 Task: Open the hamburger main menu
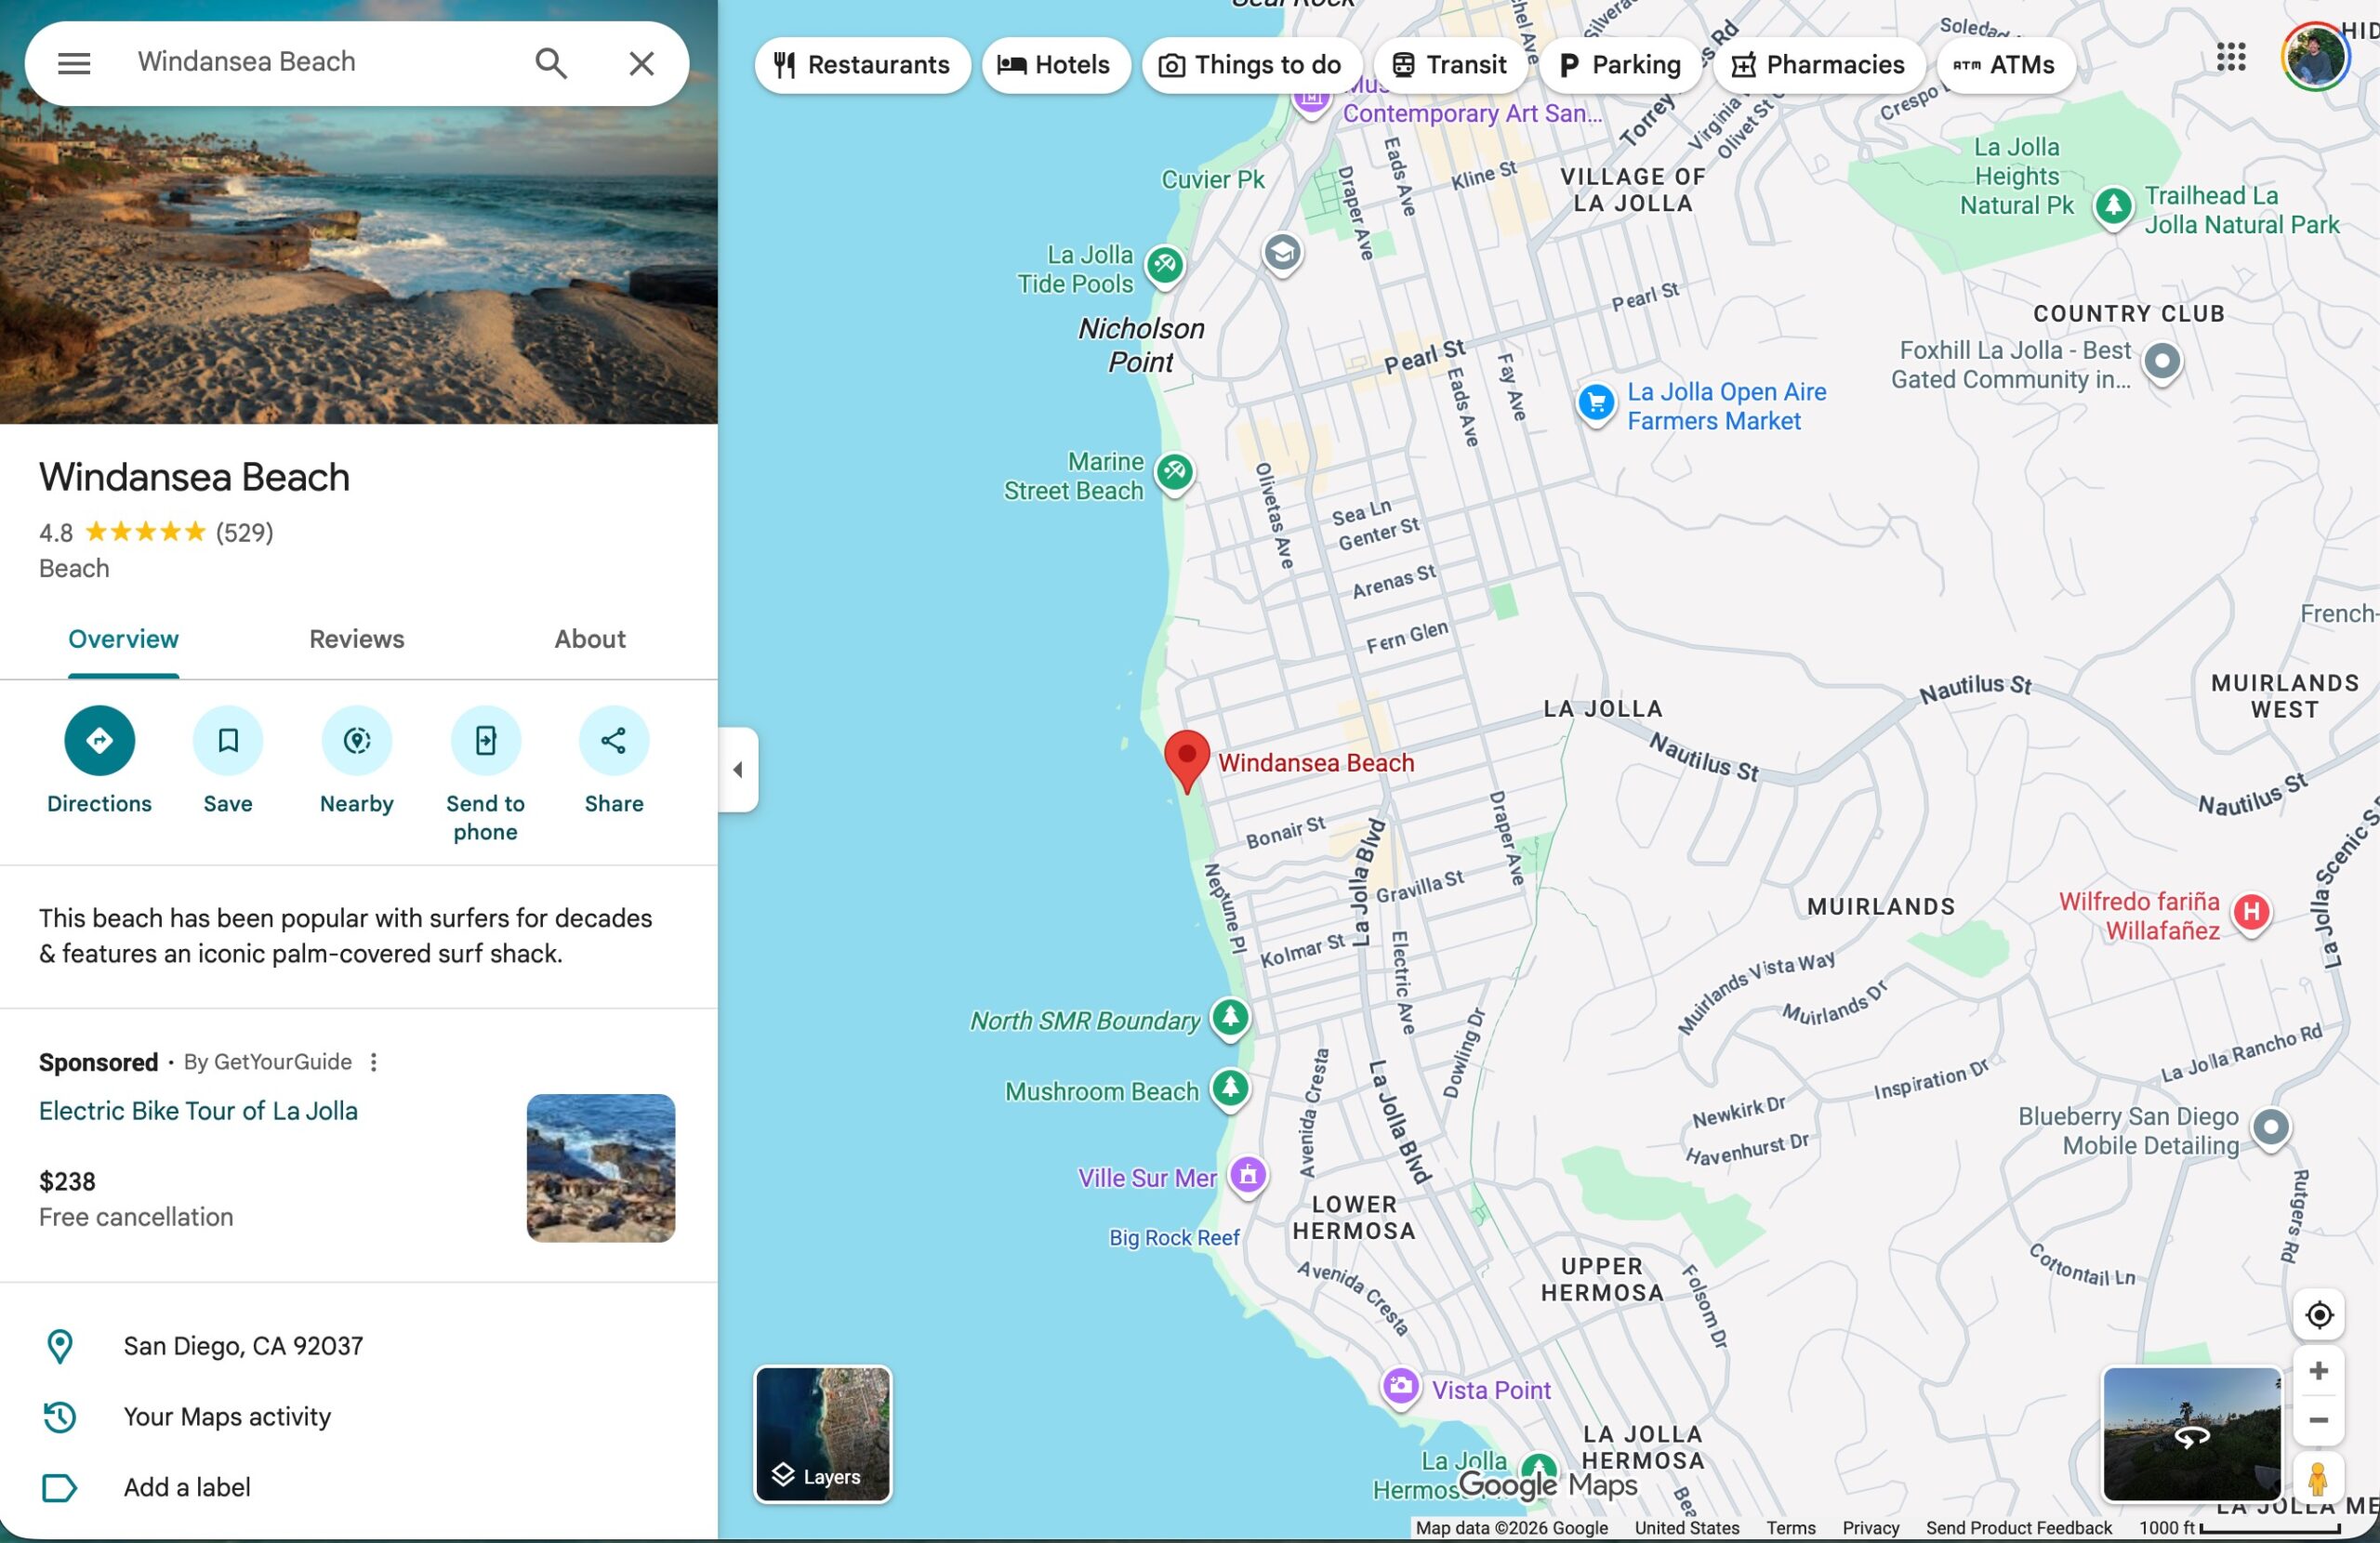pyautogui.click(x=74, y=63)
